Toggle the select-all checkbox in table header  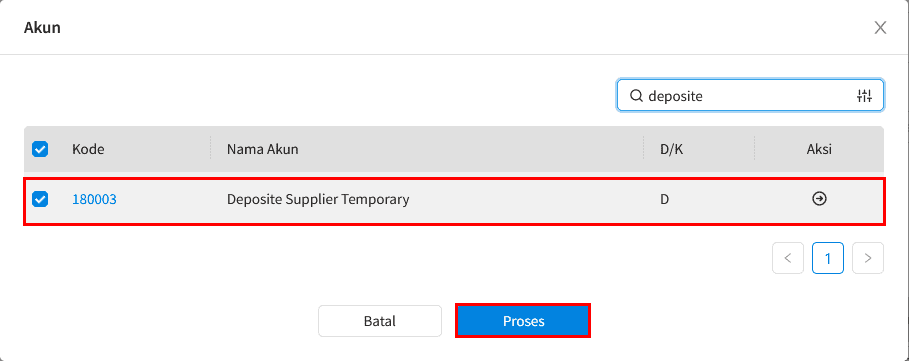tap(40, 149)
